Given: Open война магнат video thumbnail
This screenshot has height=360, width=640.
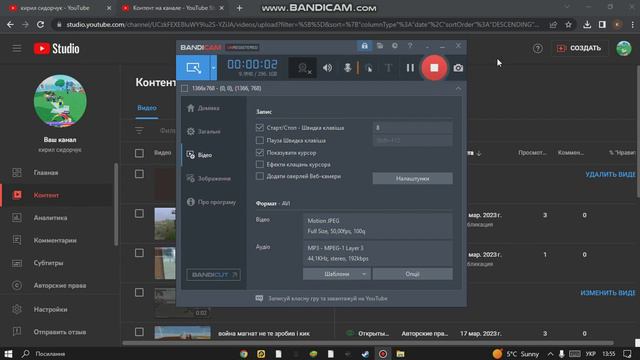Looking at the screenshot, I should pyautogui.click(x=182, y=333).
